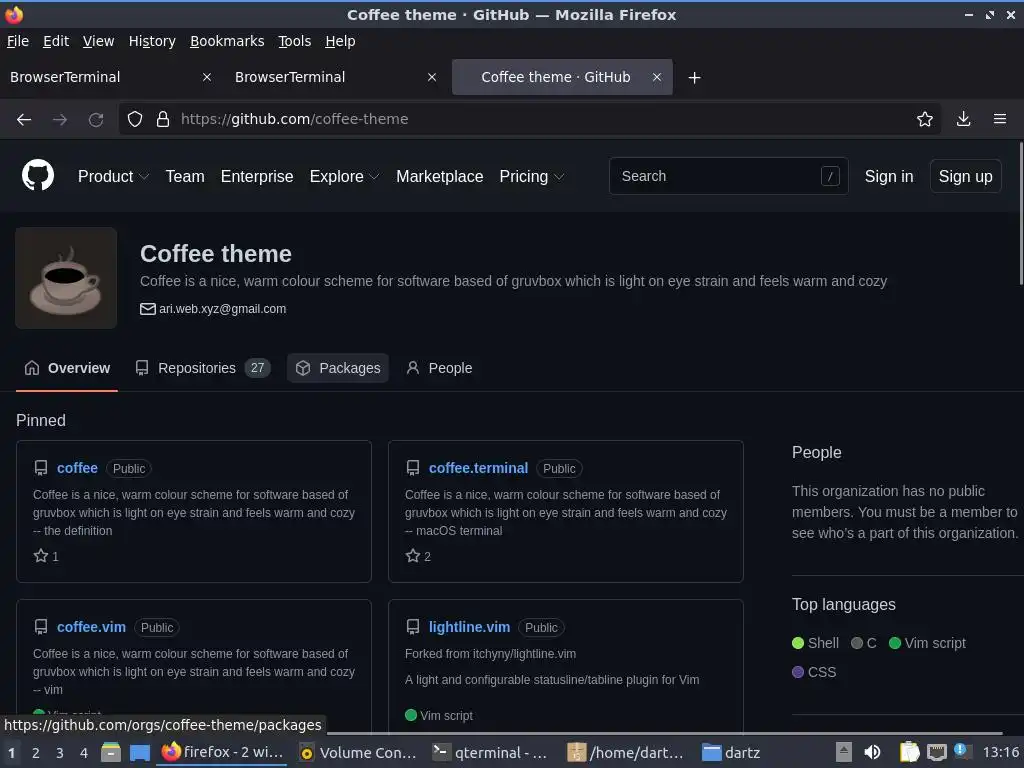
Task: Open the Enterprise navigation link
Action: (x=257, y=176)
